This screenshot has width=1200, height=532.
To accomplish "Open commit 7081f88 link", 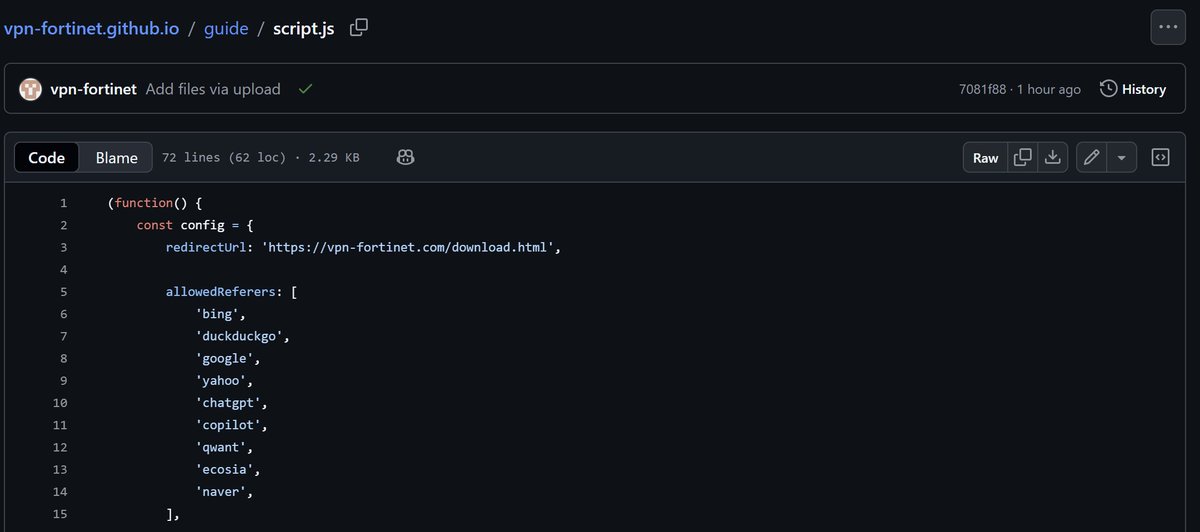I will (981, 89).
